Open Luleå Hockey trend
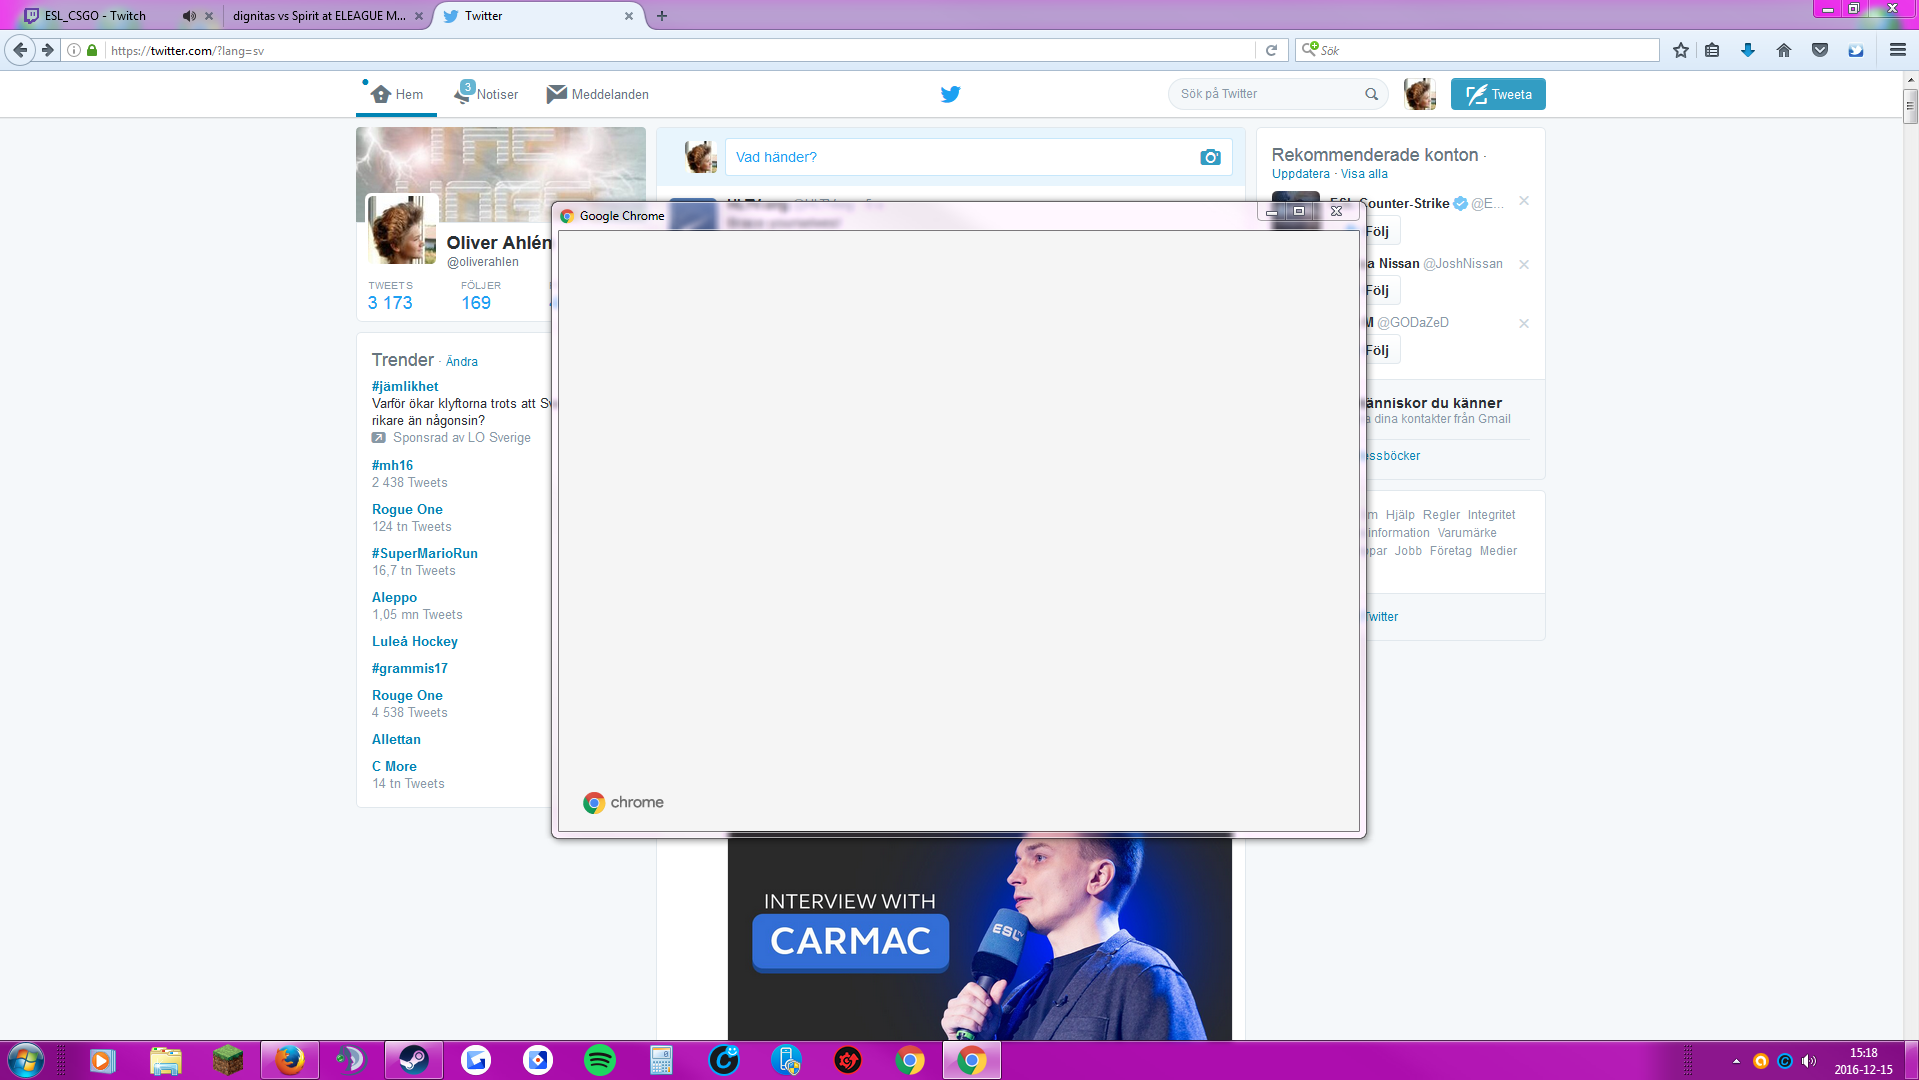The height and width of the screenshot is (1080, 1919). tap(415, 641)
